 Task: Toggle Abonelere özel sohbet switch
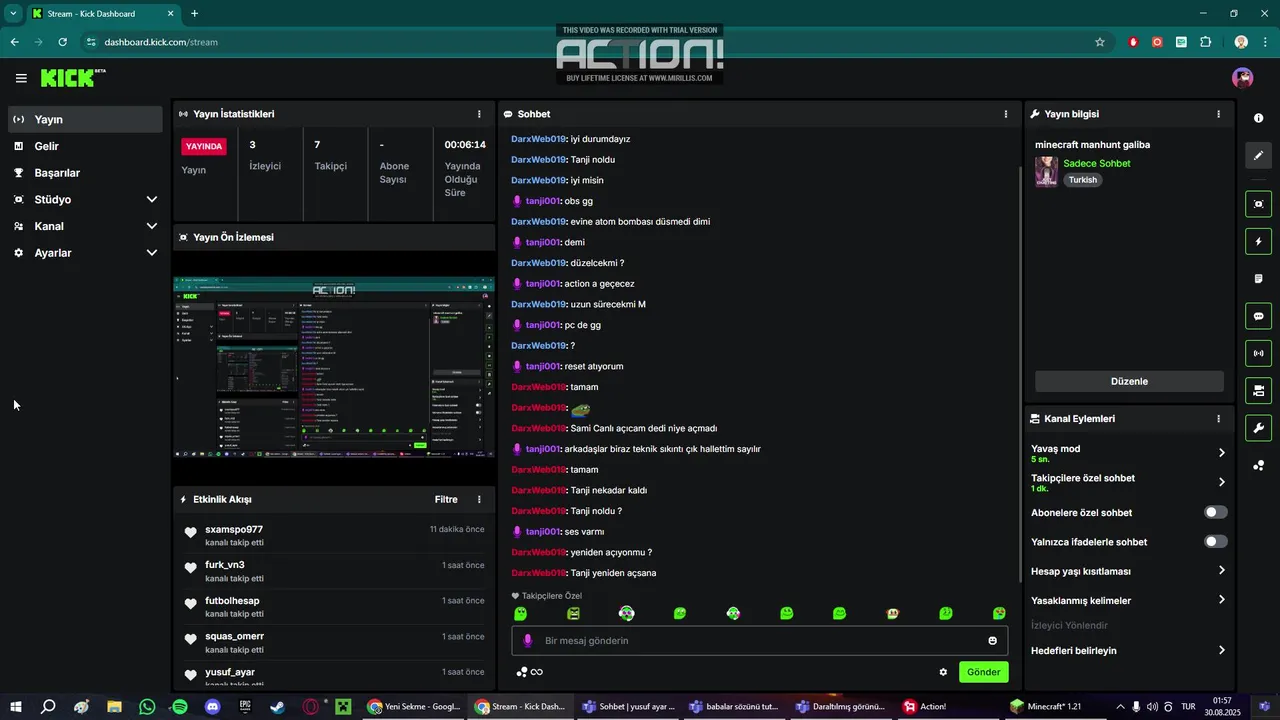pos(1215,512)
